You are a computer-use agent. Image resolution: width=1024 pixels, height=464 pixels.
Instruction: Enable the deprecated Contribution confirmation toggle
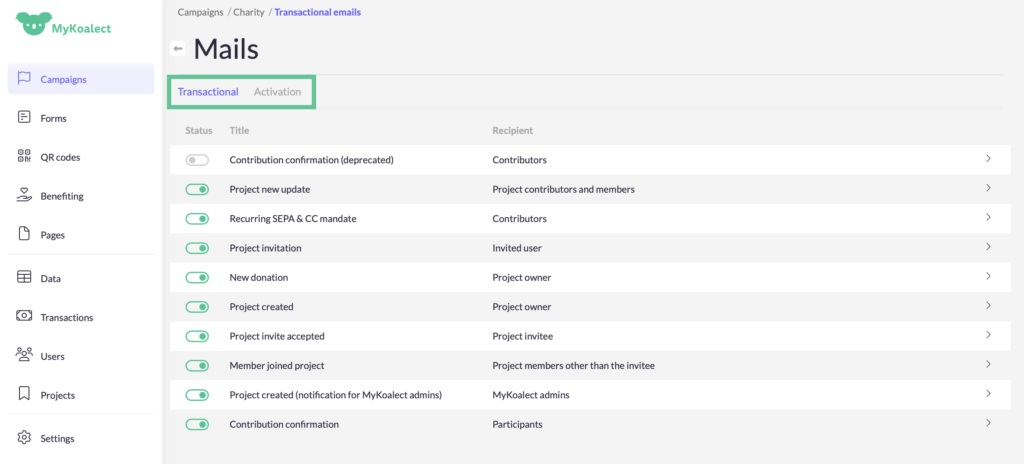(x=197, y=160)
